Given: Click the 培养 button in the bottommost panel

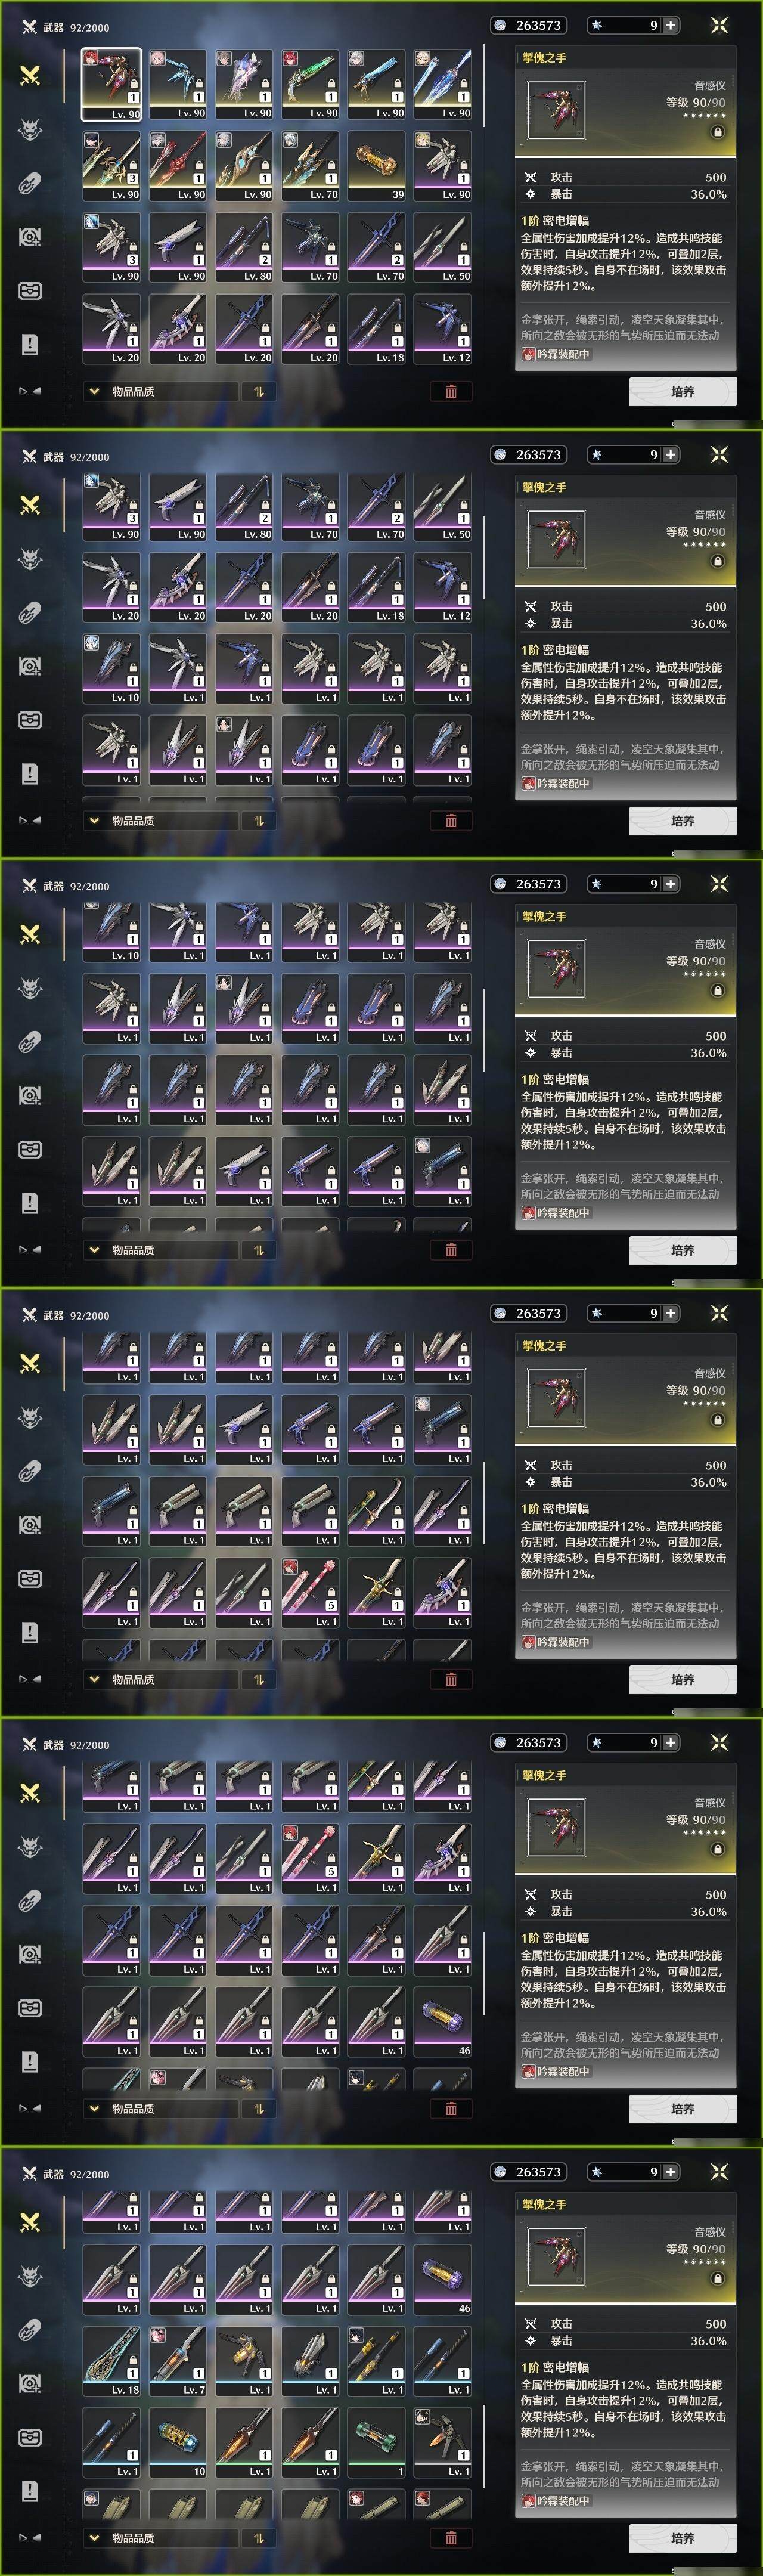Looking at the screenshot, I should click(683, 2538).
